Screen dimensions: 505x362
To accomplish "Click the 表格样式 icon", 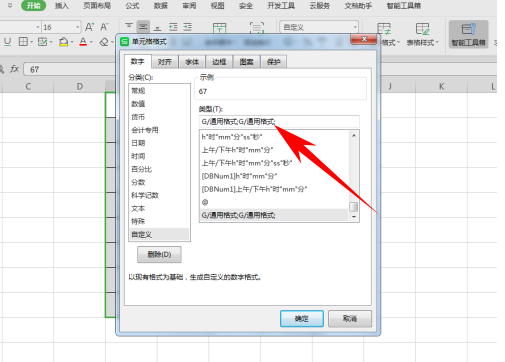I will pyautogui.click(x=422, y=29).
